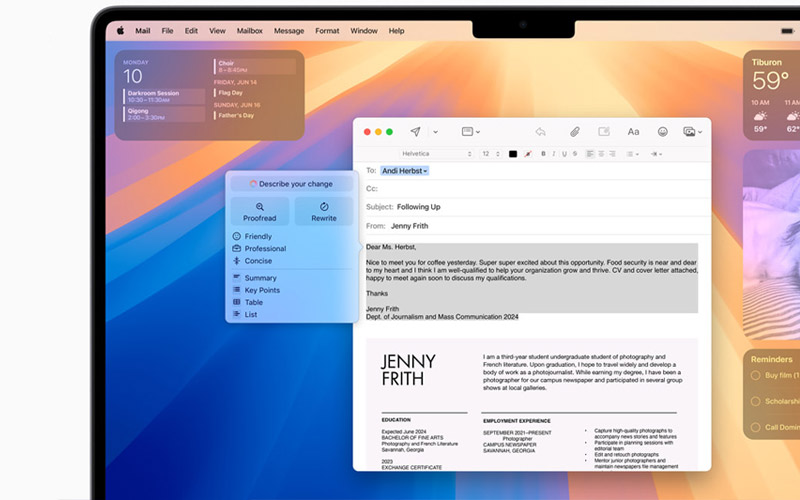Select Key Points in Writing Tools

(256, 290)
